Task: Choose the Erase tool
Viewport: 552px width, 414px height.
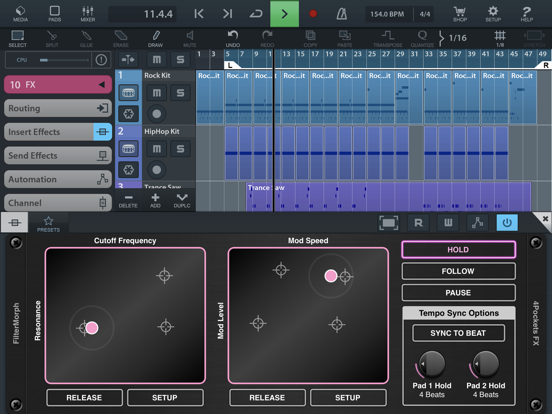Action: tap(121, 39)
